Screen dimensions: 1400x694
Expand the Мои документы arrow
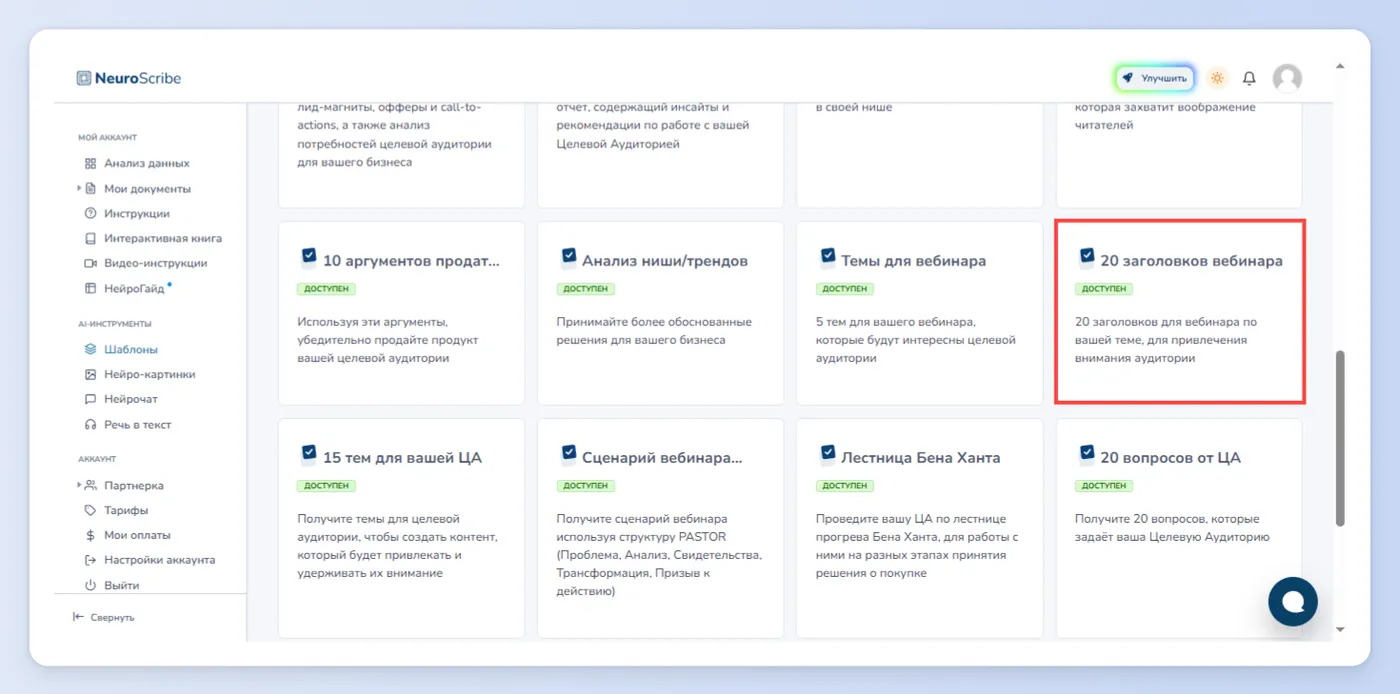coord(79,188)
